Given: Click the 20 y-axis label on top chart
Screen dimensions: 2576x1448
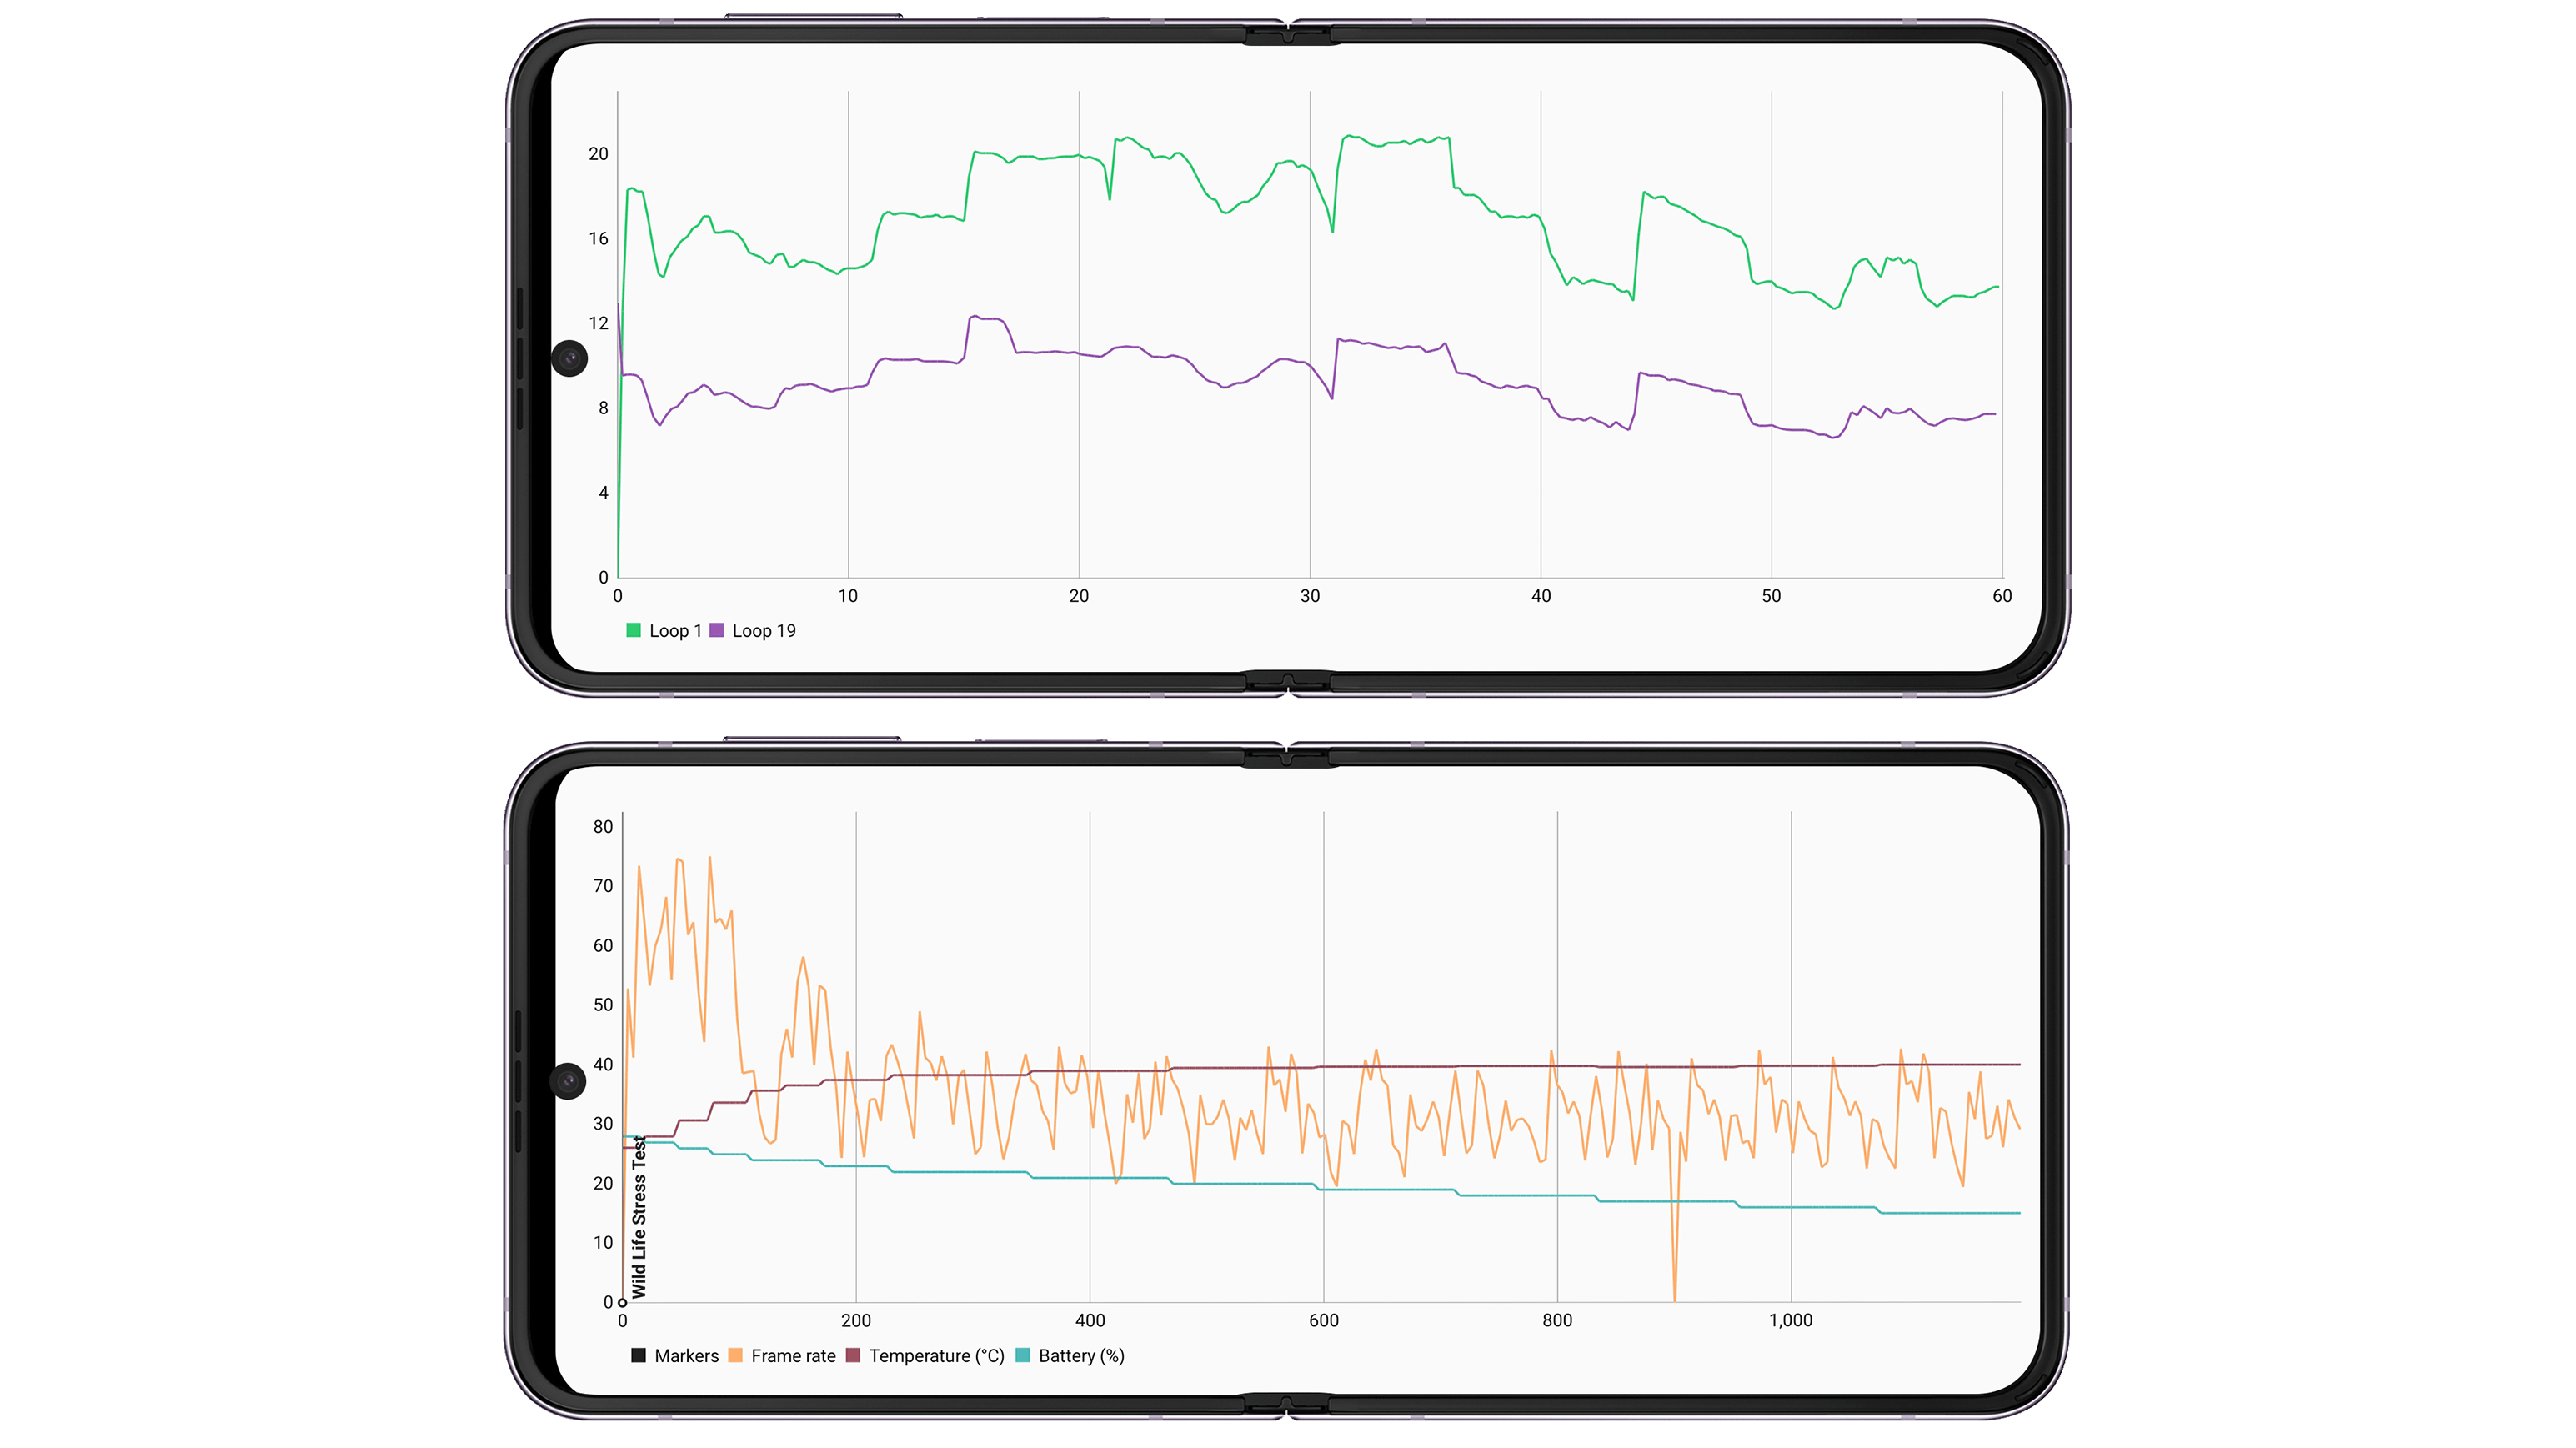Looking at the screenshot, I should tap(598, 154).
